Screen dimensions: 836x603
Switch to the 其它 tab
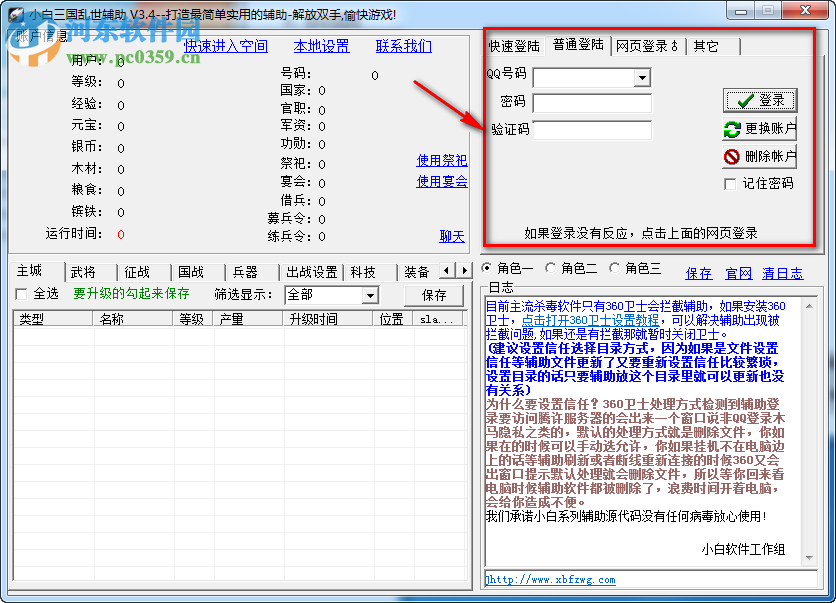click(713, 46)
